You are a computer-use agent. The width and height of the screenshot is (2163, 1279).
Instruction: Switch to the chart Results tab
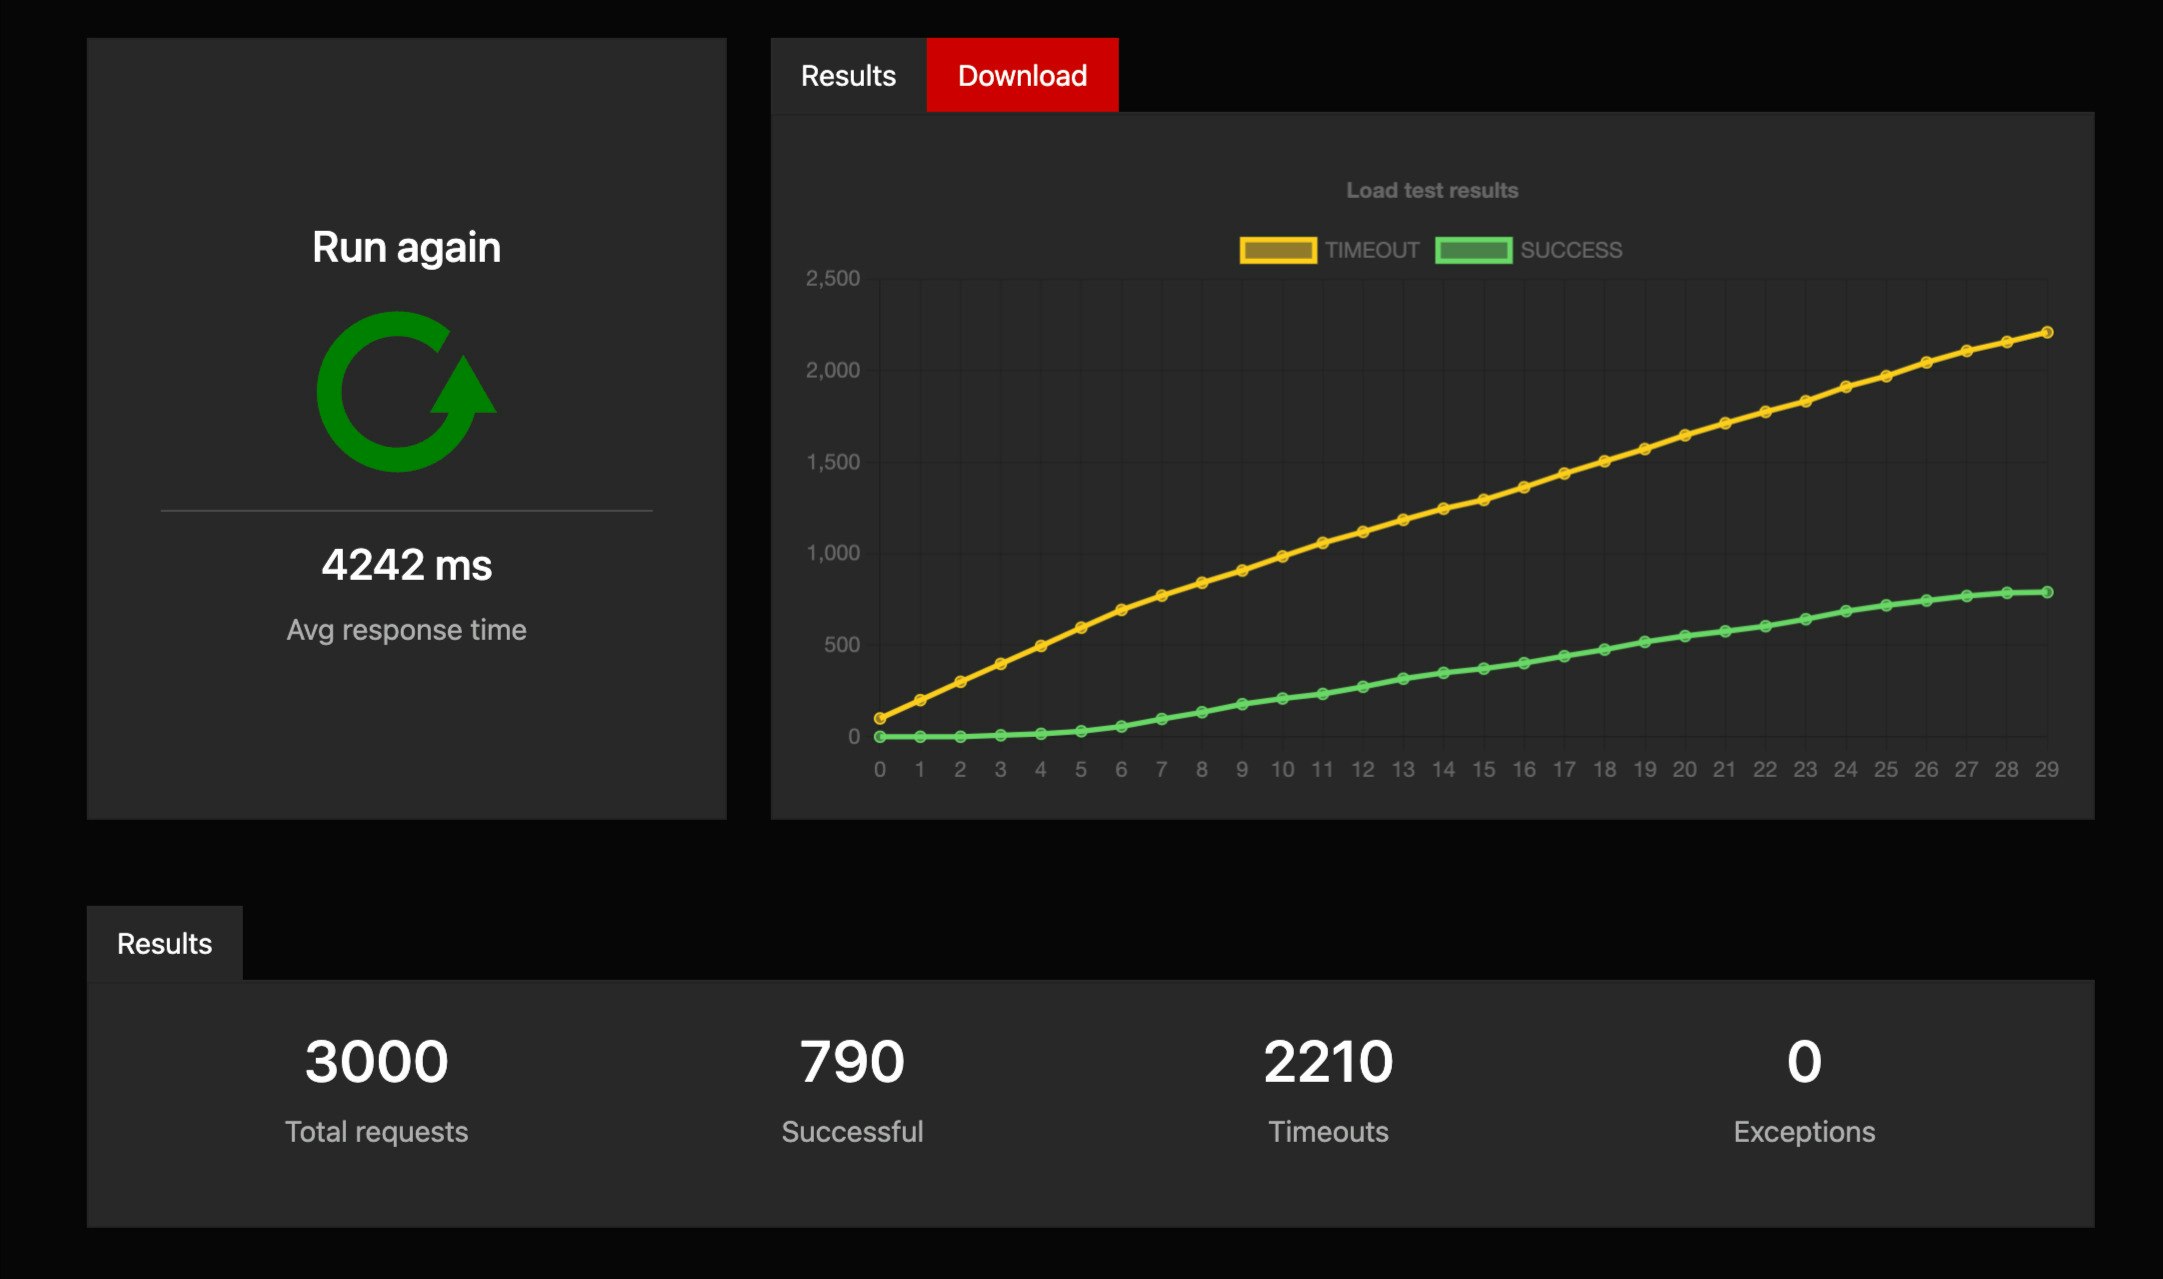pos(848,76)
